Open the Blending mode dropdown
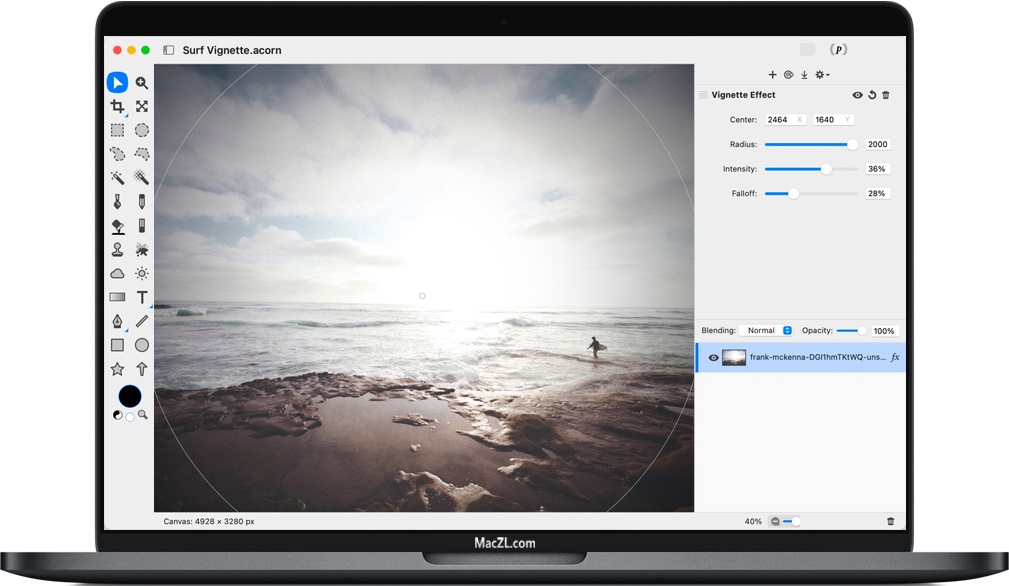The height and width of the screenshot is (586, 1009). coord(768,330)
